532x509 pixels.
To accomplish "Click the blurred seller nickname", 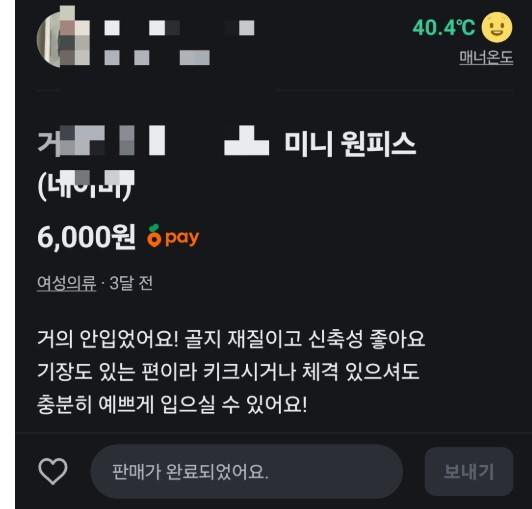I will [179, 28].
